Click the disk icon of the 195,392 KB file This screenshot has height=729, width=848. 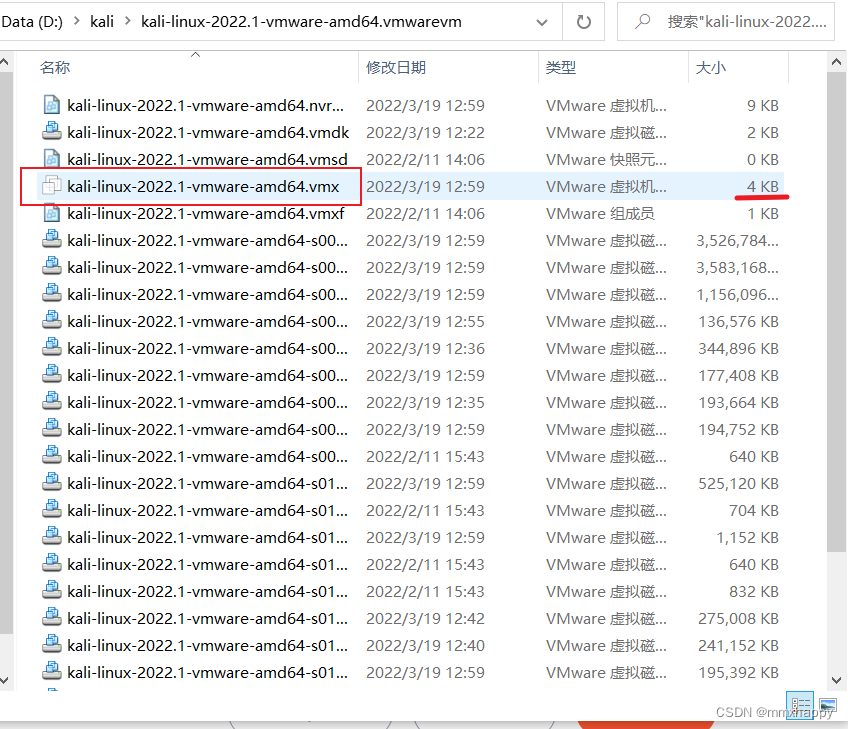(51, 672)
